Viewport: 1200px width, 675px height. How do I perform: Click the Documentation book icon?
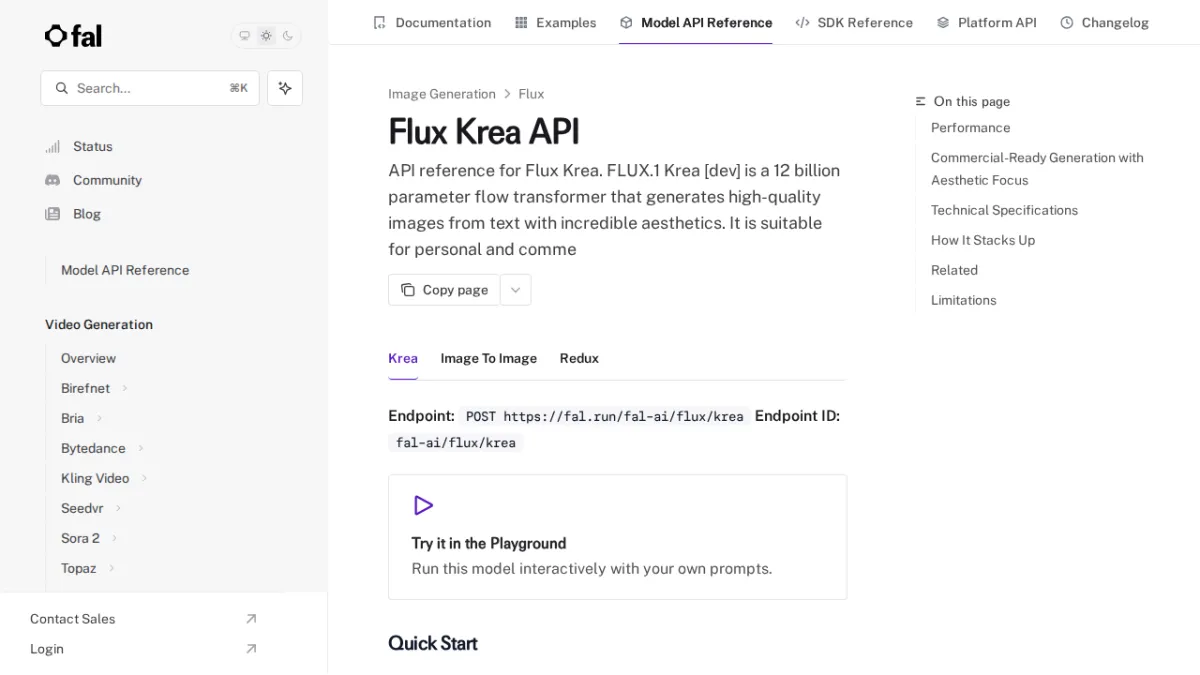coord(379,22)
